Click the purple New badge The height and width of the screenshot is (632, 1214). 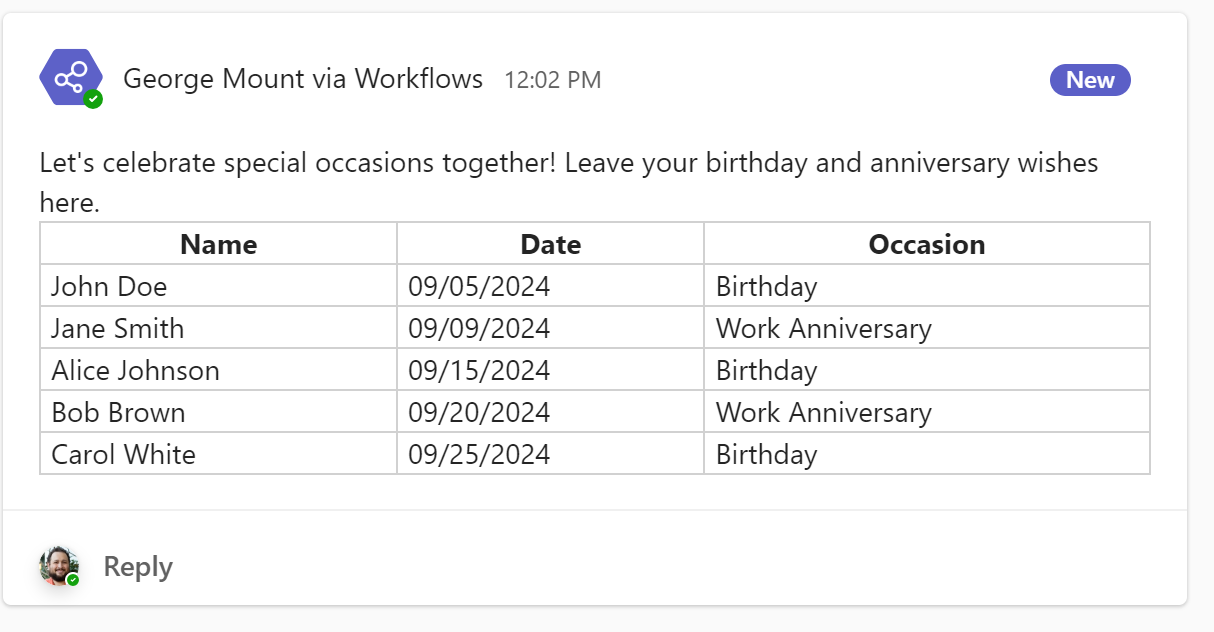(1089, 80)
